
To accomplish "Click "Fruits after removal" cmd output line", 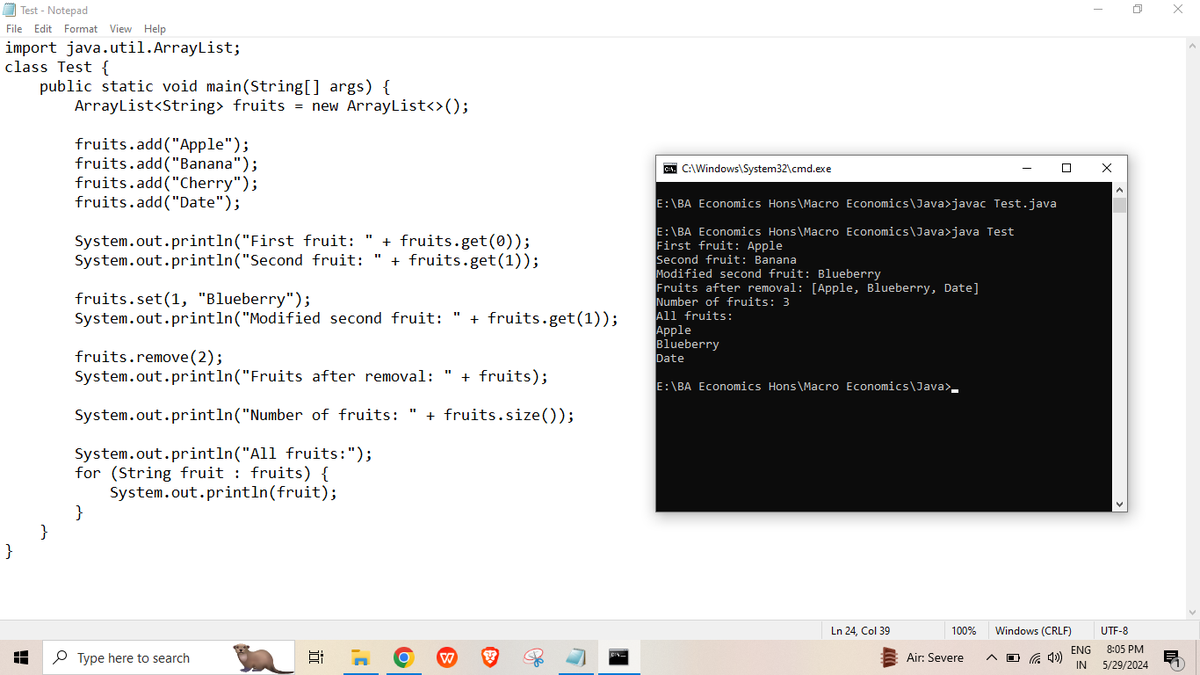I will coord(818,288).
